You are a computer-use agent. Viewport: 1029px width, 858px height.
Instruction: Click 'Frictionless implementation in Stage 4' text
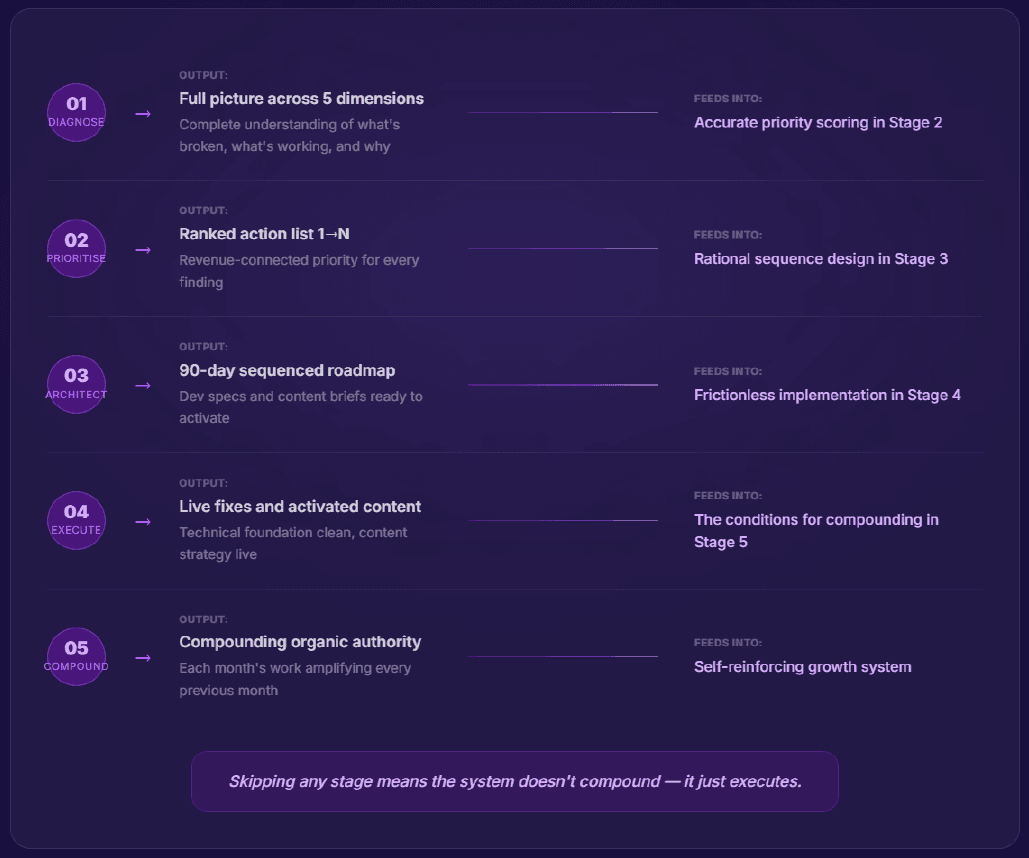coord(827,395)
